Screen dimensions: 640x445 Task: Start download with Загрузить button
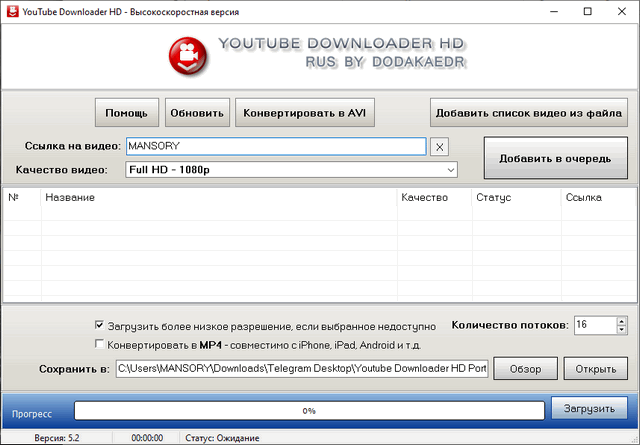click(x=589, y=408)
